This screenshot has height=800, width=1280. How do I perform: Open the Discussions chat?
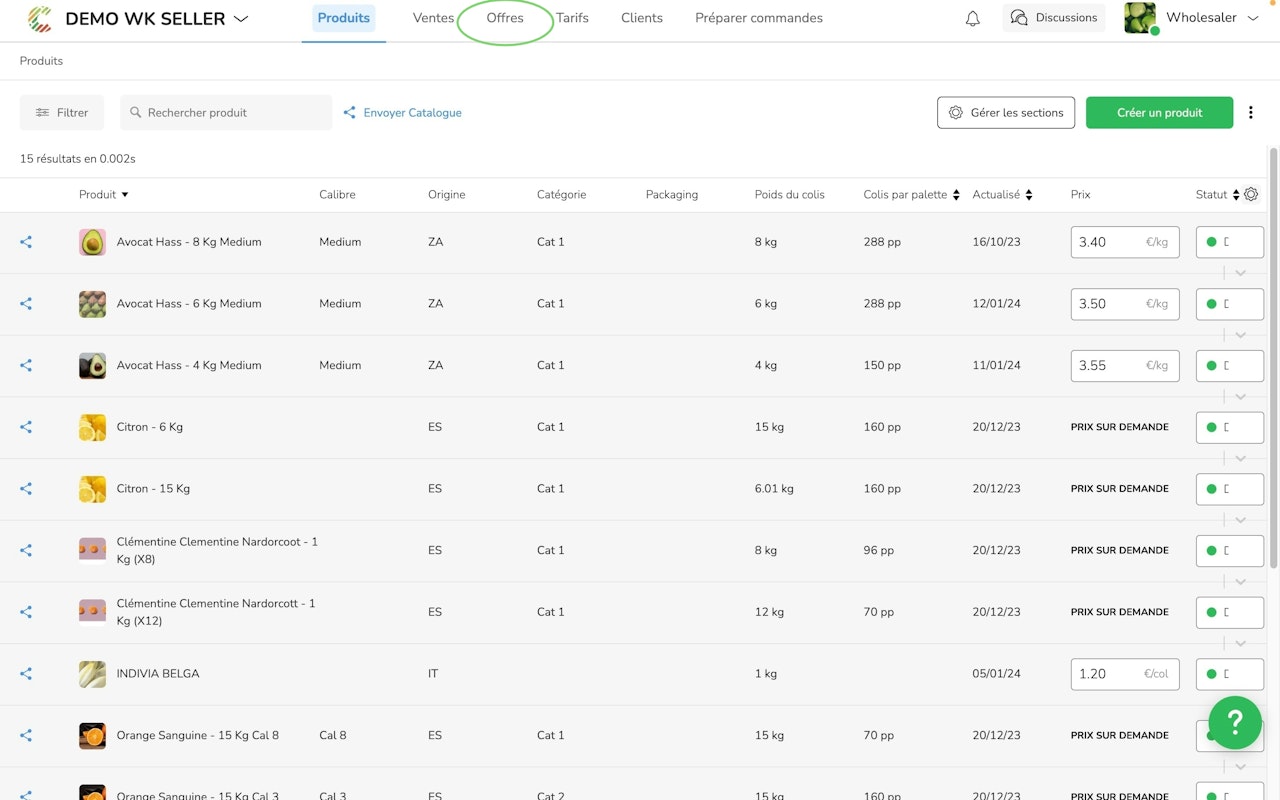(1053, 18)
